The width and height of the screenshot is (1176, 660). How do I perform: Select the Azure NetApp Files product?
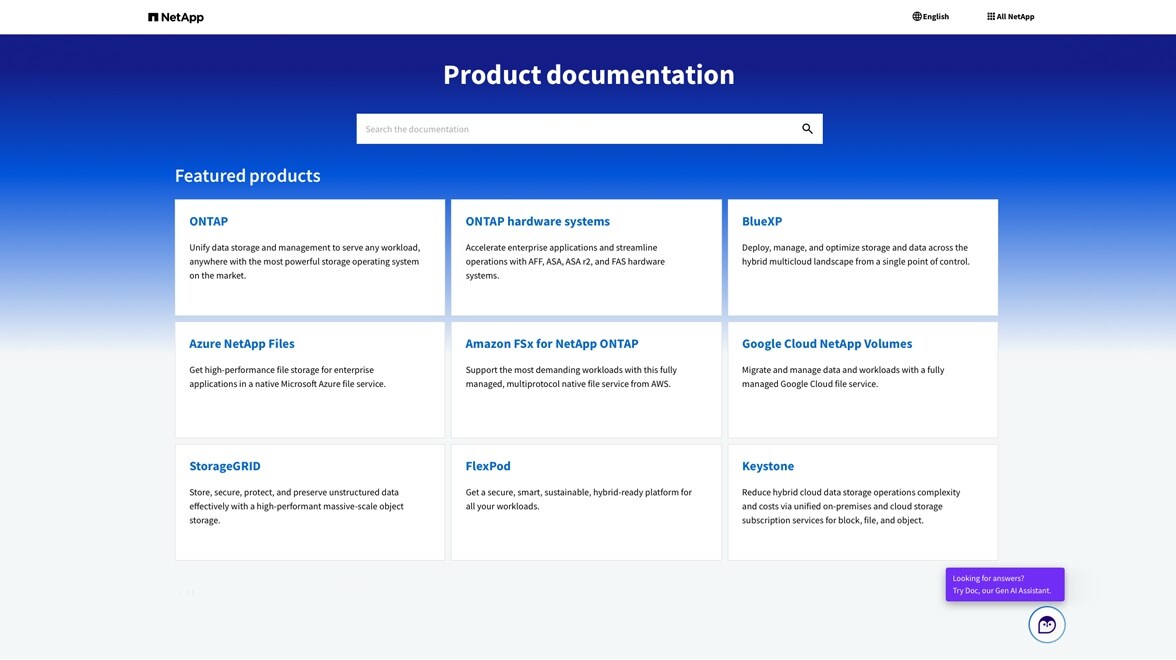[x=242, y=343]
